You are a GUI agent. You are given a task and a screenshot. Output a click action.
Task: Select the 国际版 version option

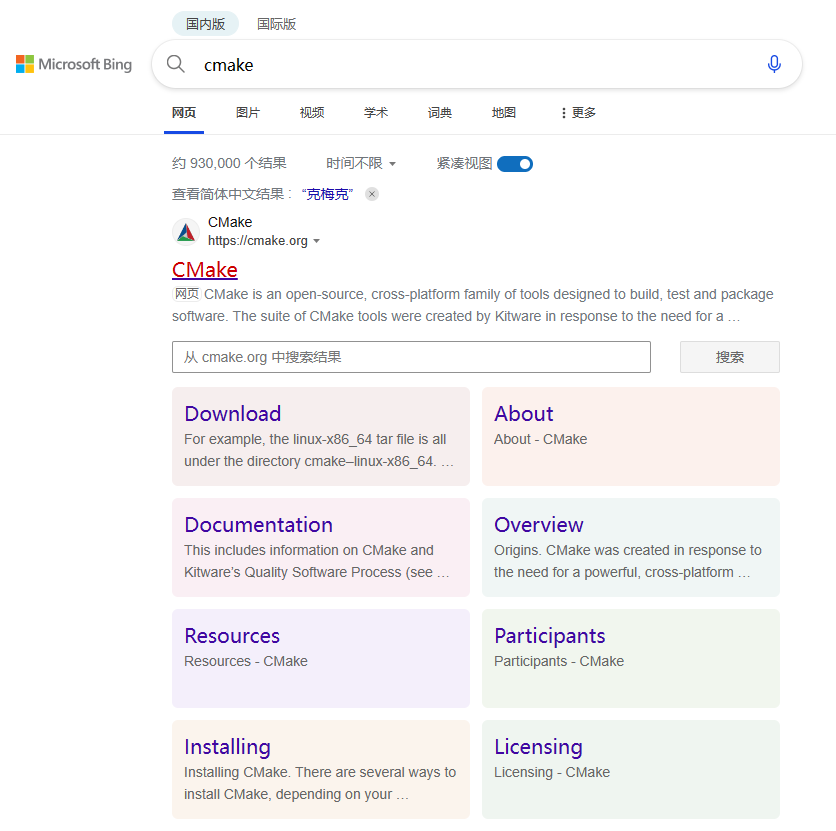coord(276,23)
